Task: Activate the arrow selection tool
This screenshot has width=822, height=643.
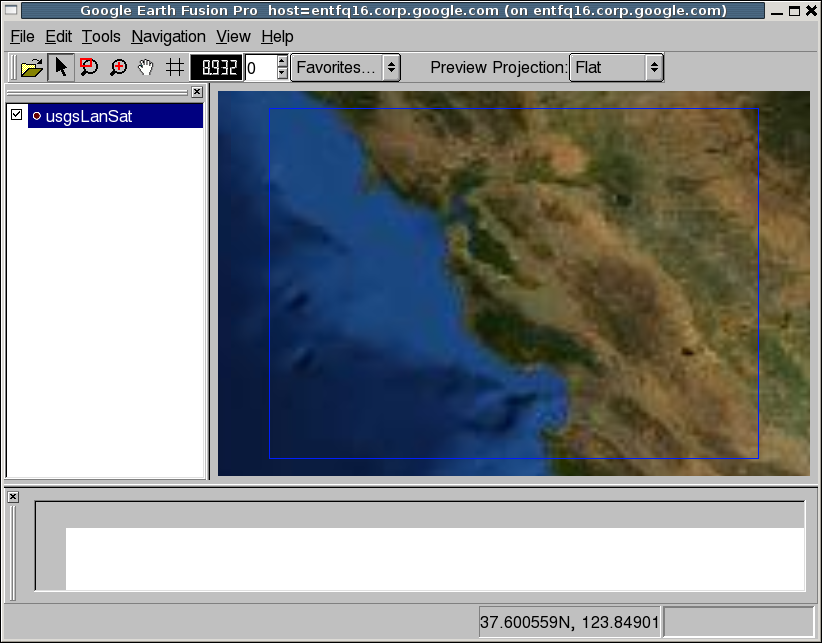Action: (61, 67)
